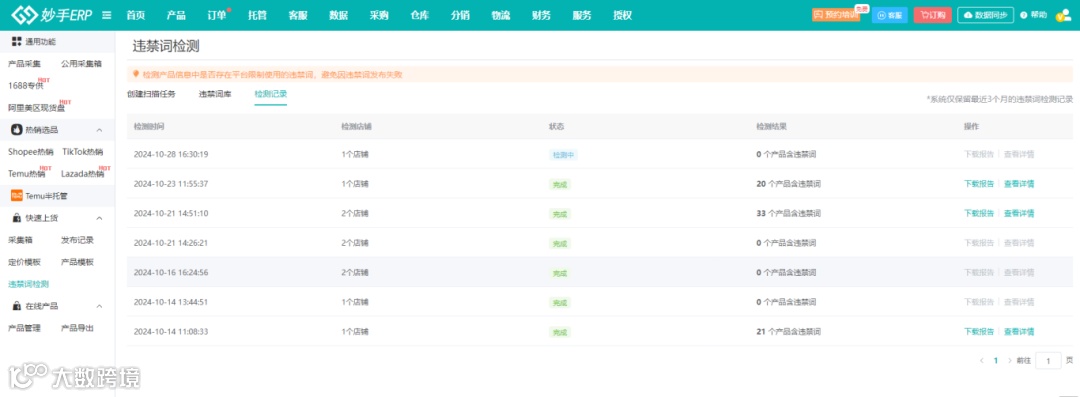Screen dimensions: 1080x397
Task: Go to next page arrow
Action: [x=1010, y=360]
